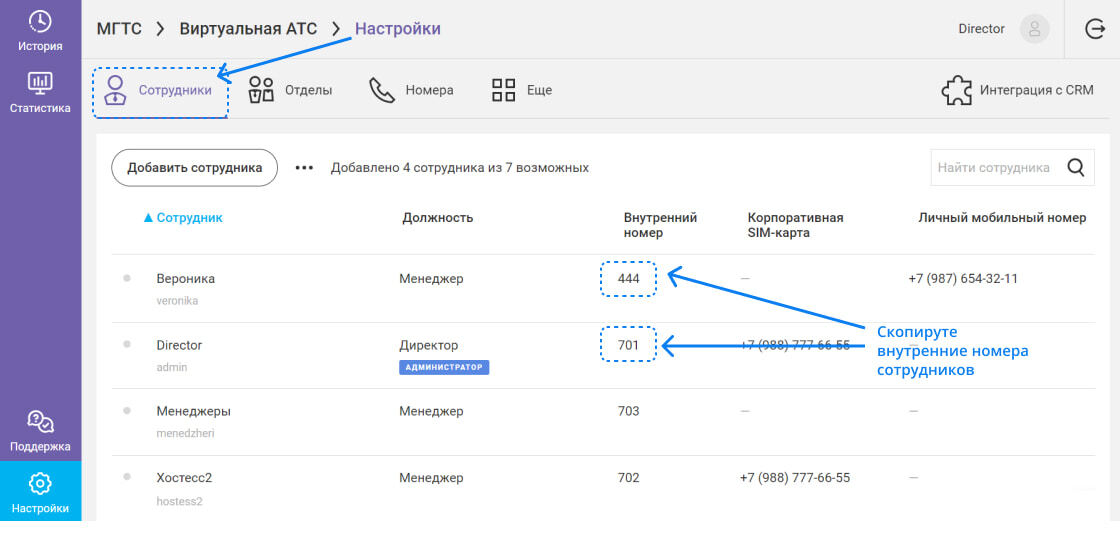Click the logout icon at top right

(x=1095, y=29)
